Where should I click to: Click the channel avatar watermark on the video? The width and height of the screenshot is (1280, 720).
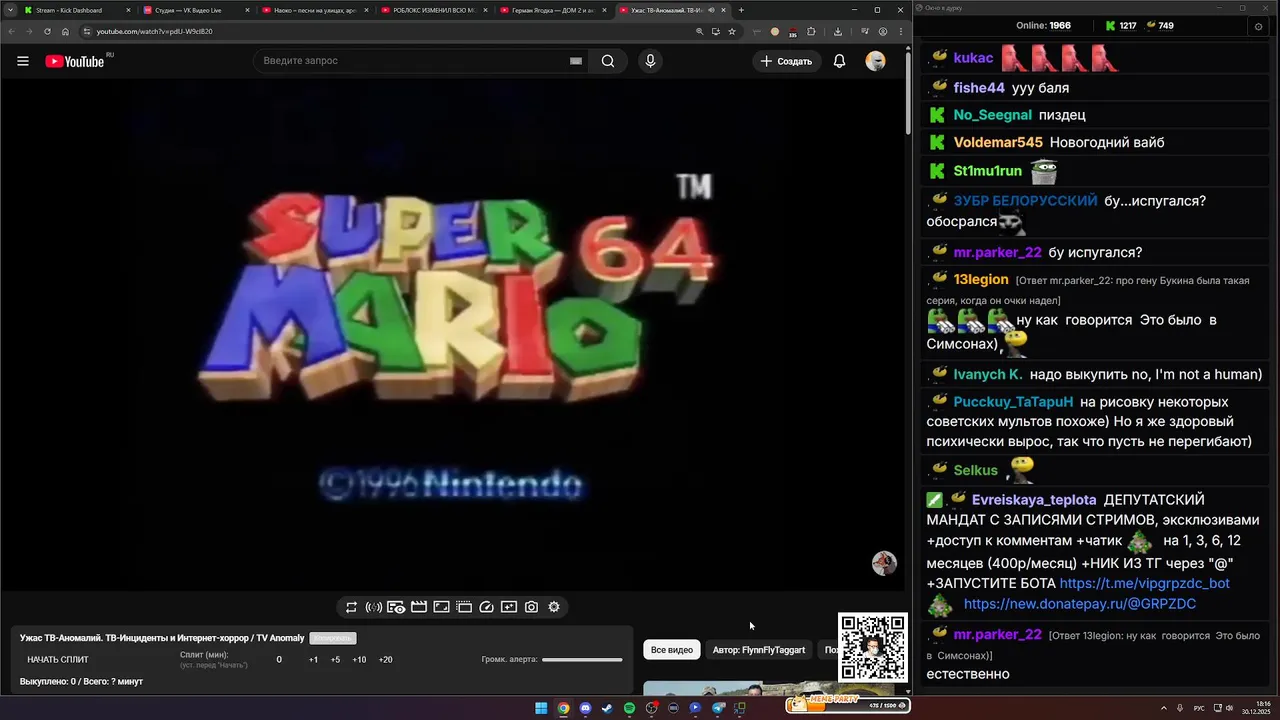pyautogui.click(x=884, y=563)
